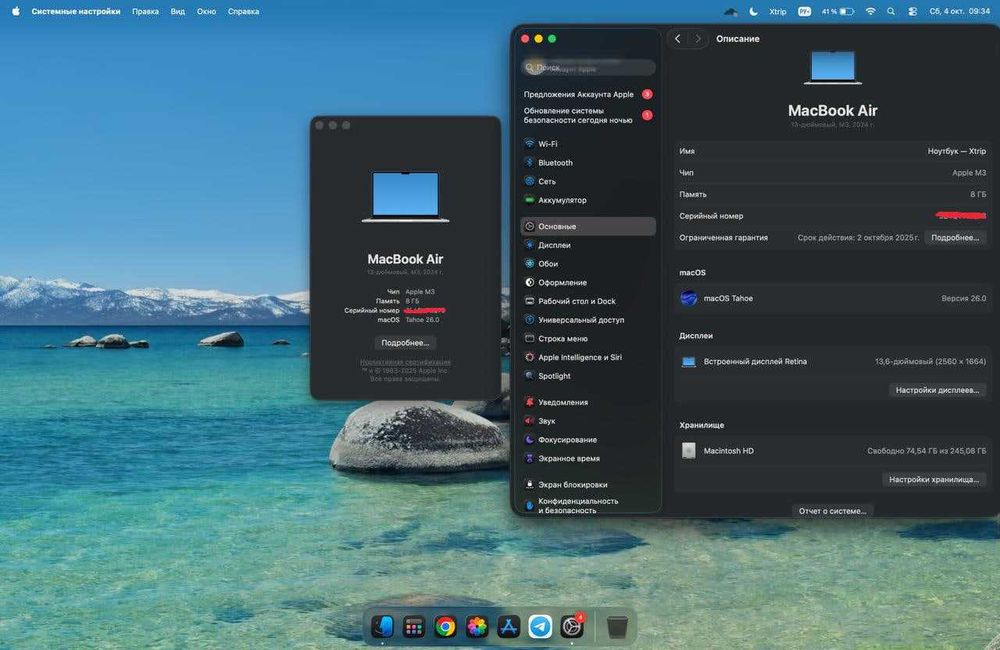The height and width of the screenshot is (650, 1000).
Task: Open the Trash in the Dock
Action: [x=617, y=627]
